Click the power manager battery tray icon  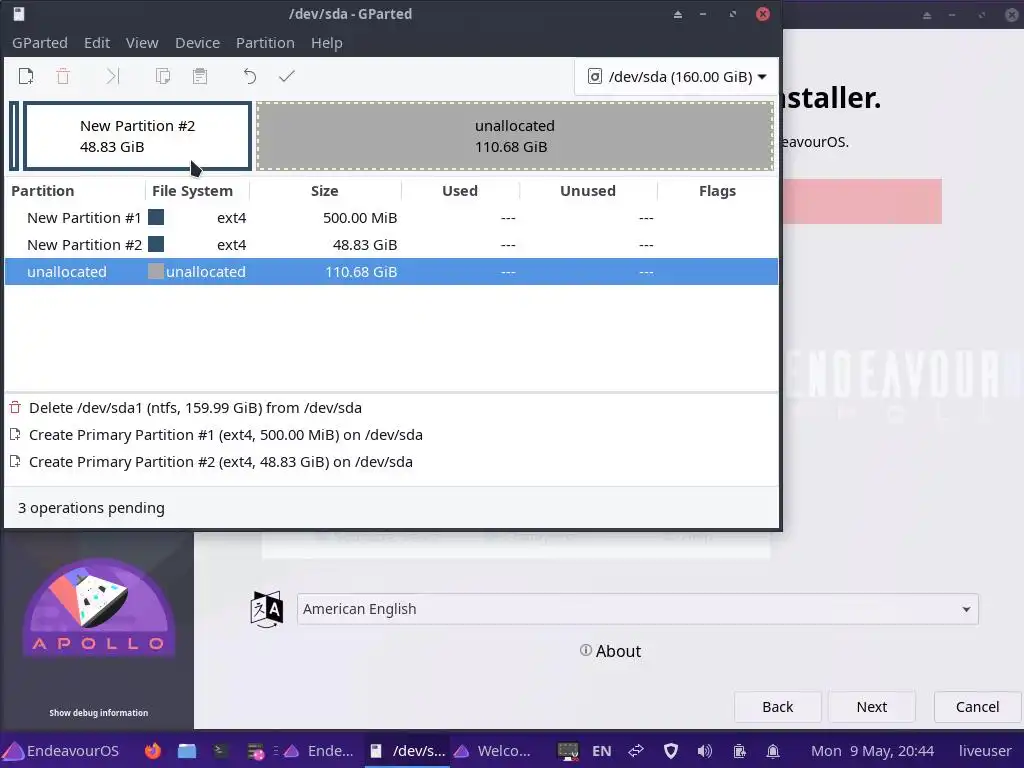(x=739, y=751)
